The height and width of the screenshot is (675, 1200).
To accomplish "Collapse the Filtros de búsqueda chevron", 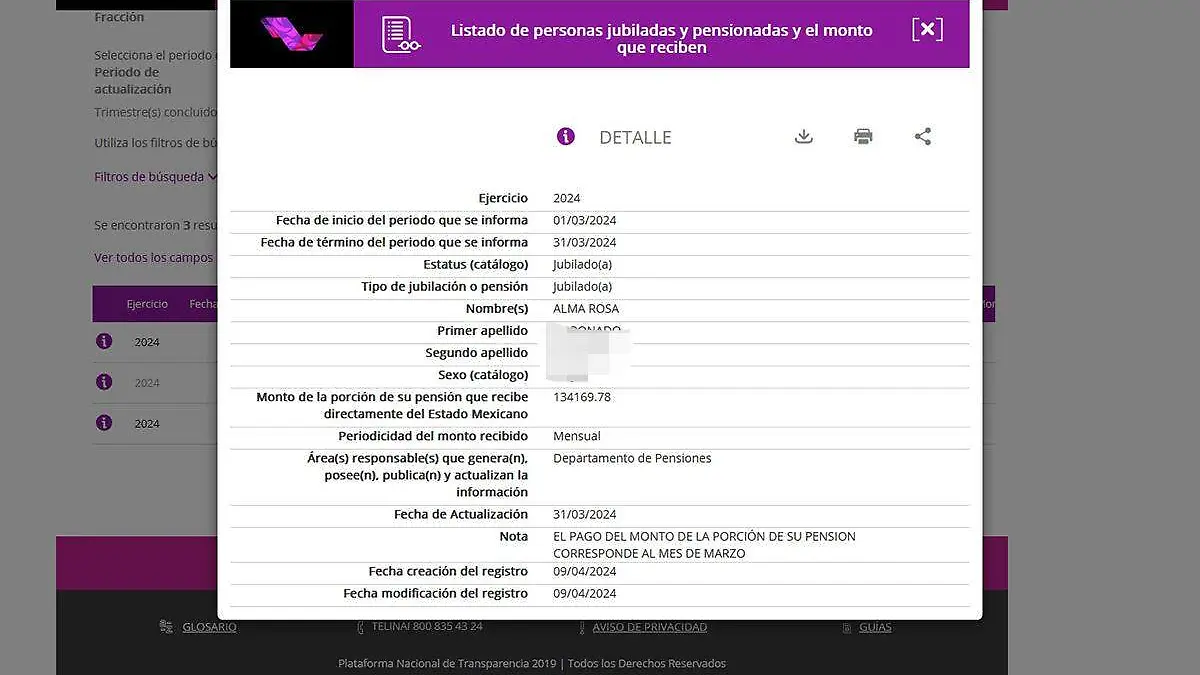I will coord(214,175).
